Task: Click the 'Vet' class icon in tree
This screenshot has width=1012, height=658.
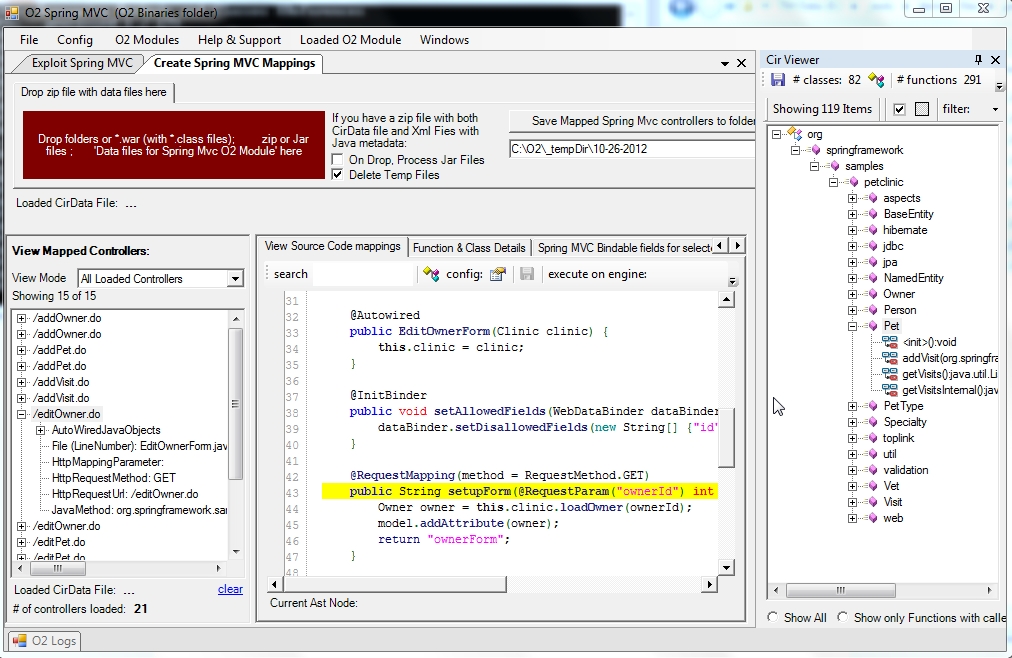Action: click(872, 486)
